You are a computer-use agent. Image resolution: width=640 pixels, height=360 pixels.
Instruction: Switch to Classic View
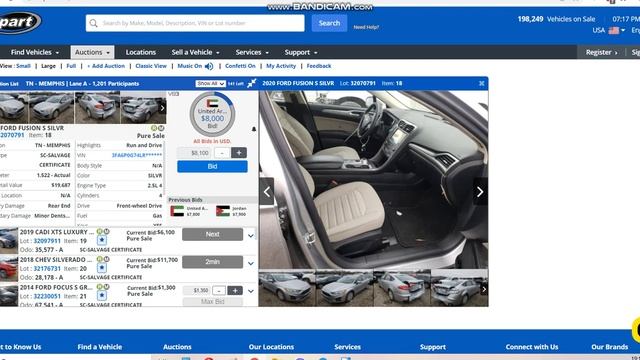click(151, 66)
